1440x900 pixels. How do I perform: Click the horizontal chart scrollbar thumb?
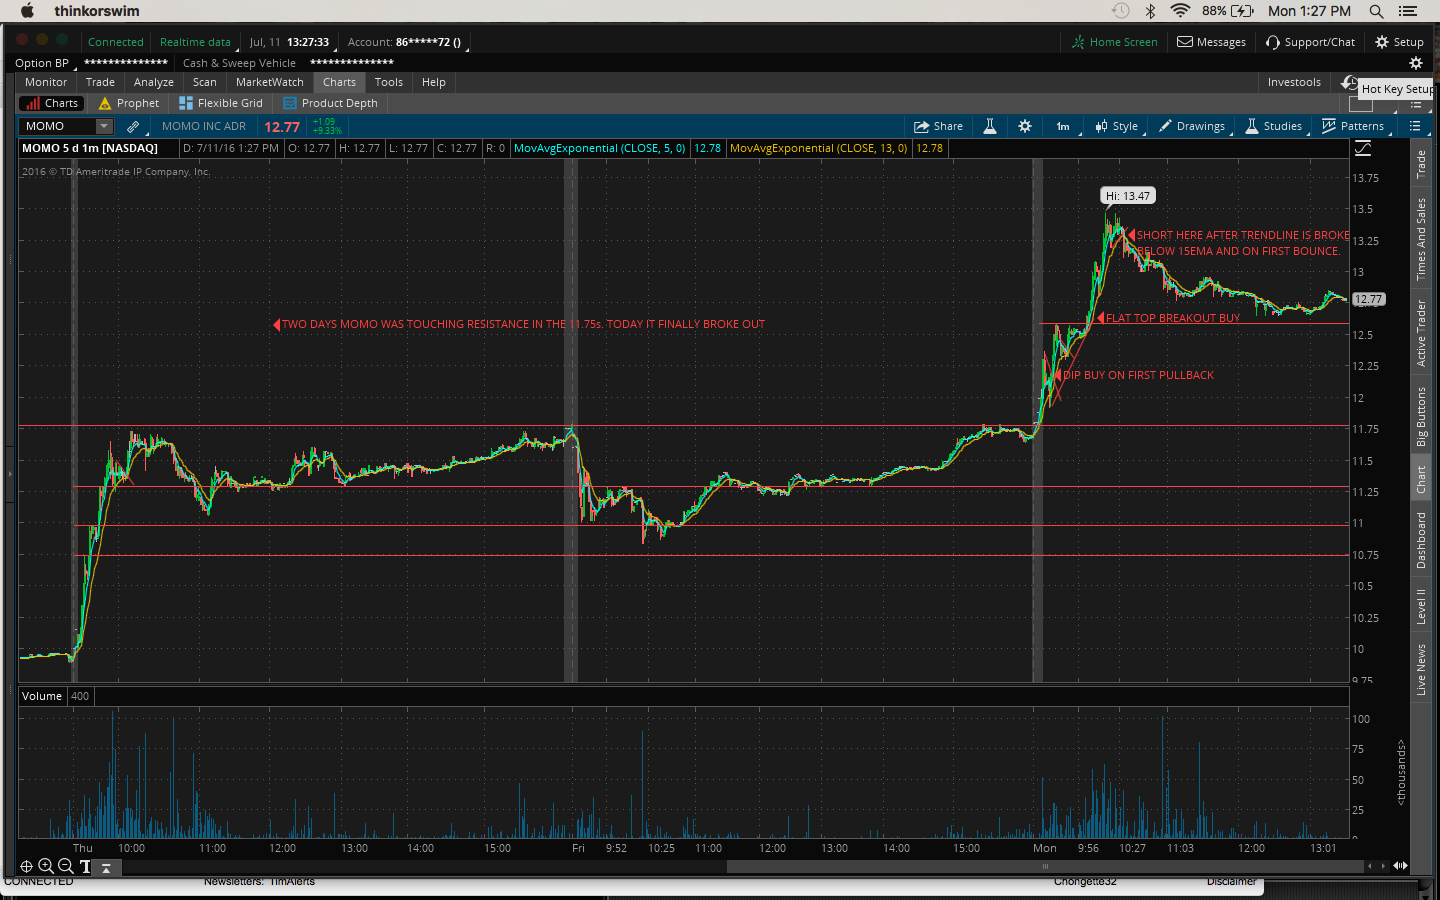(1045, 866)
